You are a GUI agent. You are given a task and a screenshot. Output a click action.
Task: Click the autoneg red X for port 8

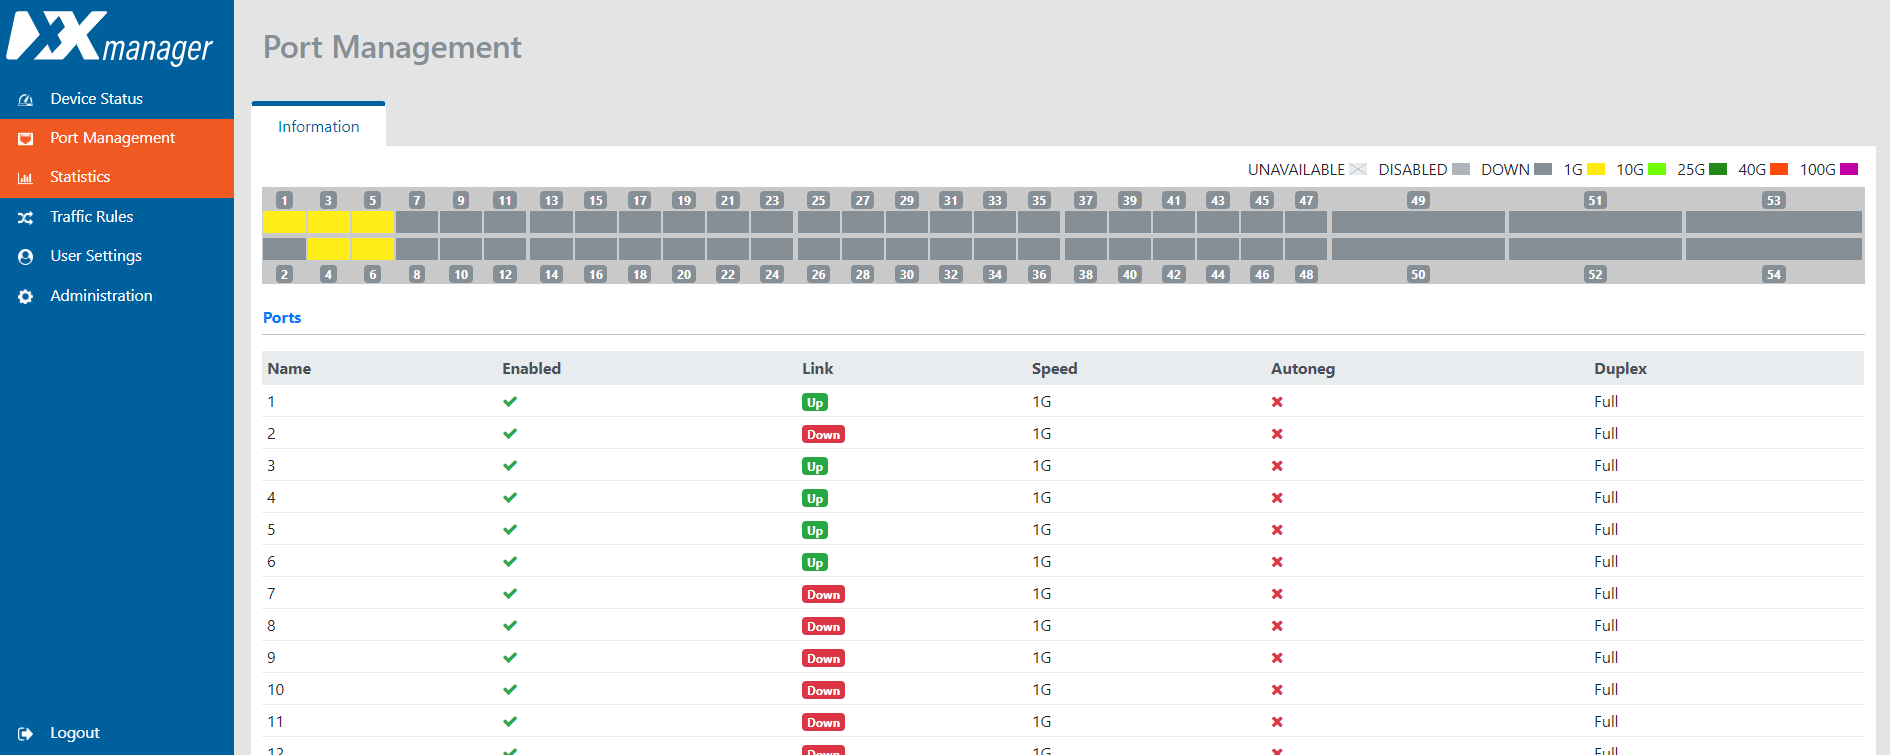point(1277,626)
